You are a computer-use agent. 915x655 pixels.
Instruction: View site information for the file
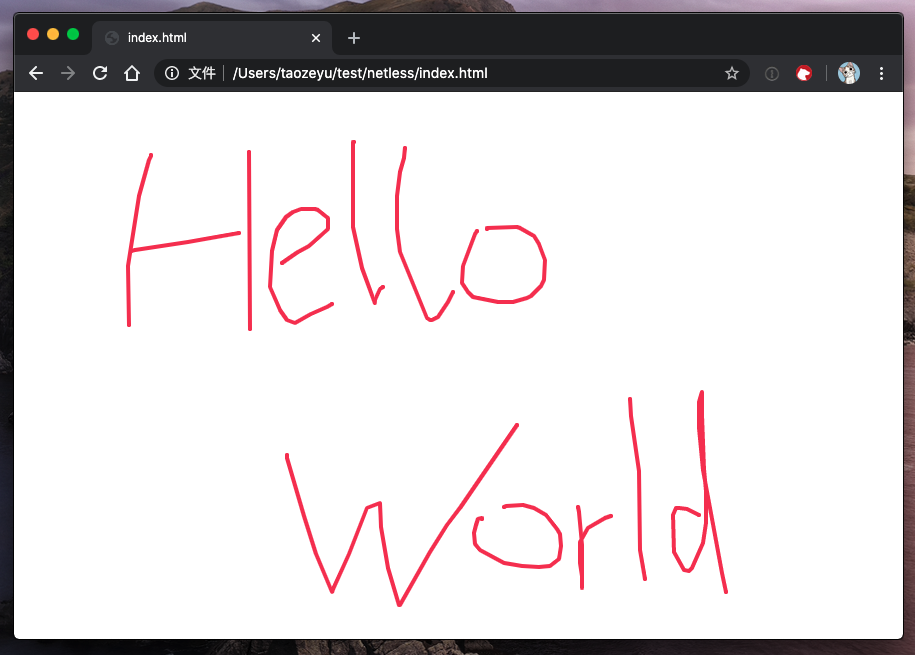[x=172, y=73]
